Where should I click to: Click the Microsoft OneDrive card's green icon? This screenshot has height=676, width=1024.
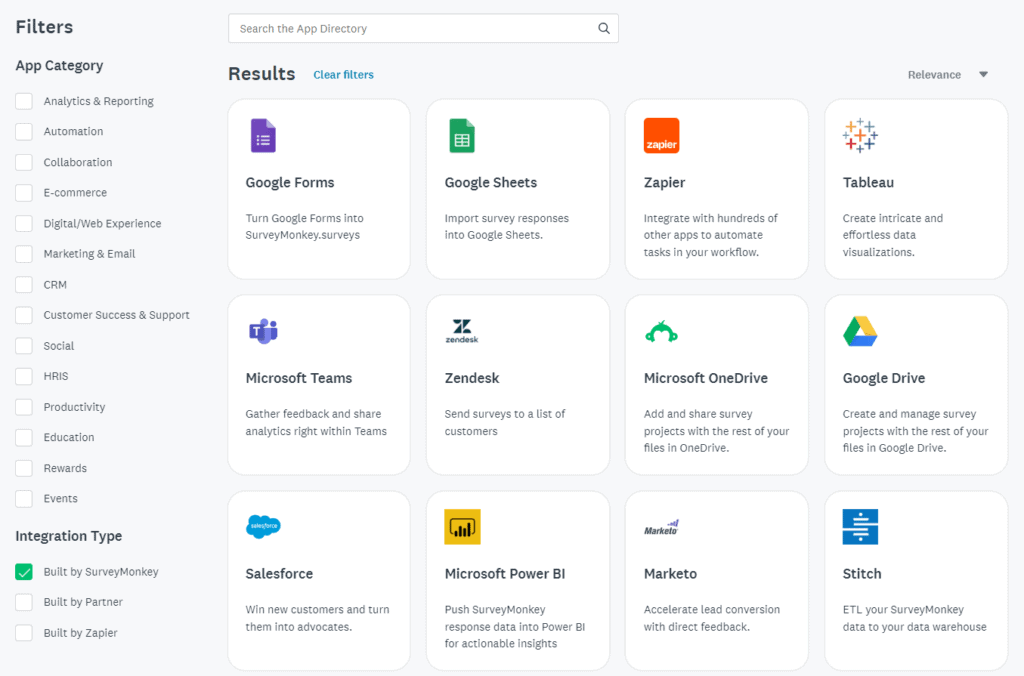pos(662,332)
